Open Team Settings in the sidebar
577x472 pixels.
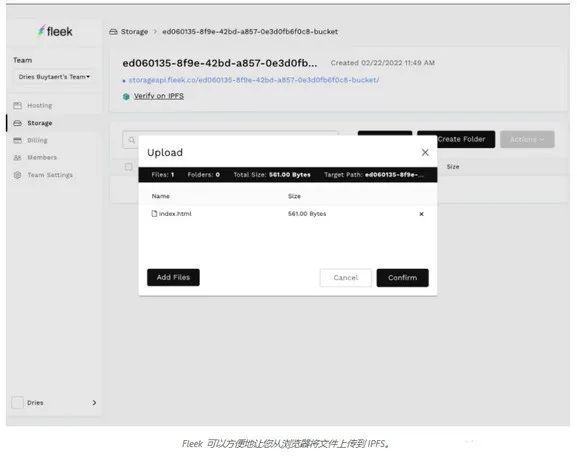(x=50, y=175)
